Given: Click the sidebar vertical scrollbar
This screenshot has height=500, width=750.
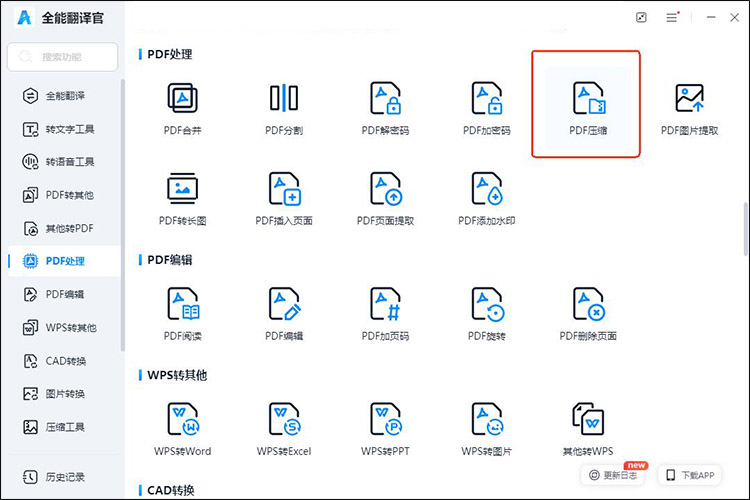Looking at the screenshot, I should 123,215.
